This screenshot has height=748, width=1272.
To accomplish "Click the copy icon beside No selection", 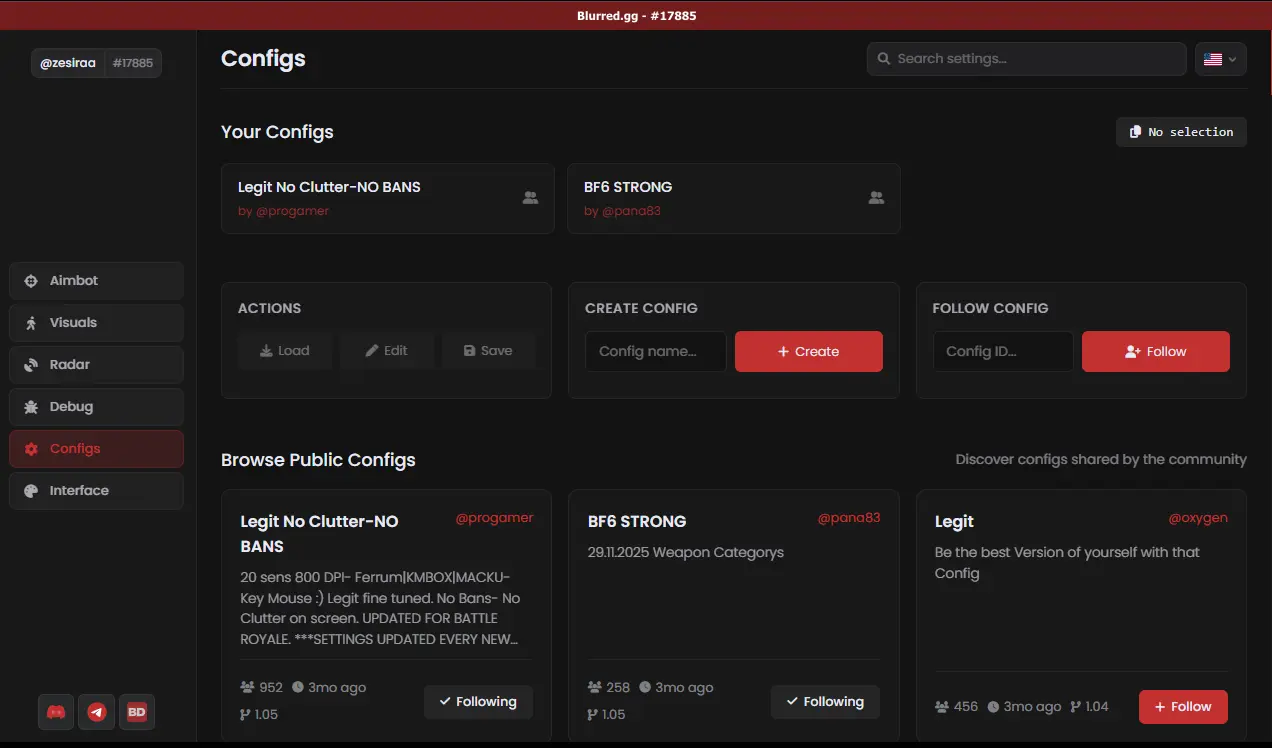I will pyautogui.click(x=1135, y=132).
